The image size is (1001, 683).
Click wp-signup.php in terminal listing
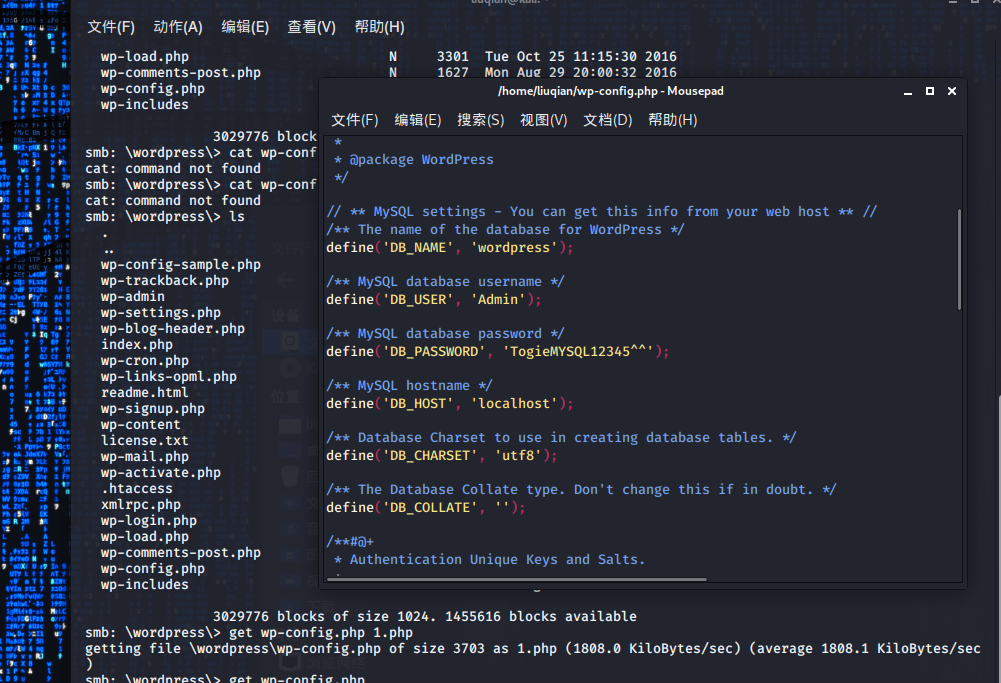153,409
